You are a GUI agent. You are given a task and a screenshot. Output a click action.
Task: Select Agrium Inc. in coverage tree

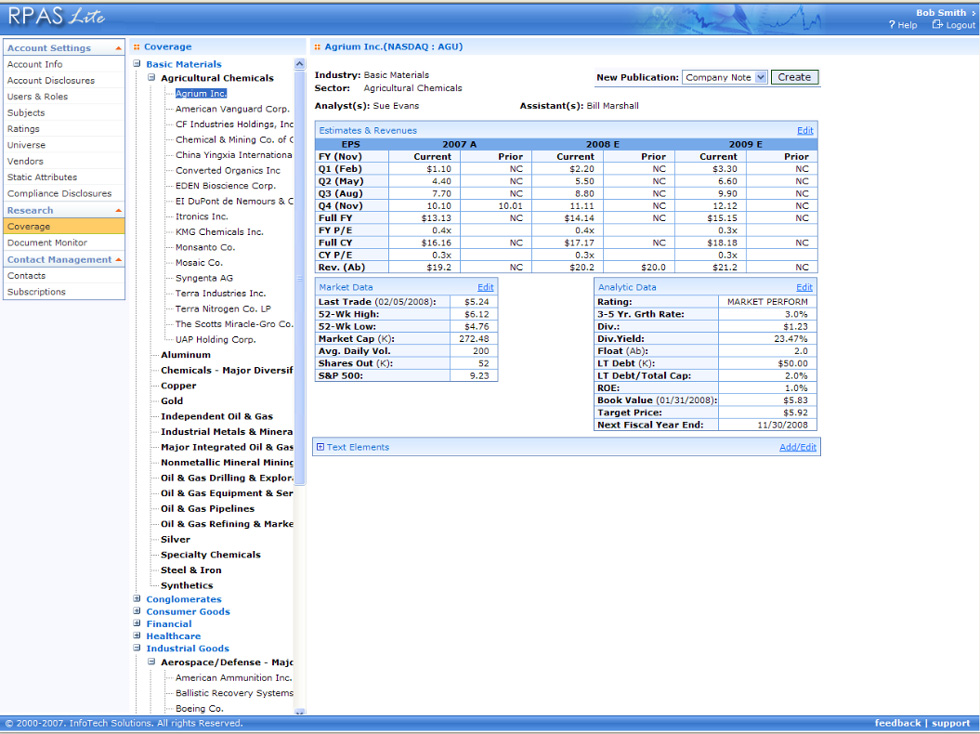(x=201, y=93)
